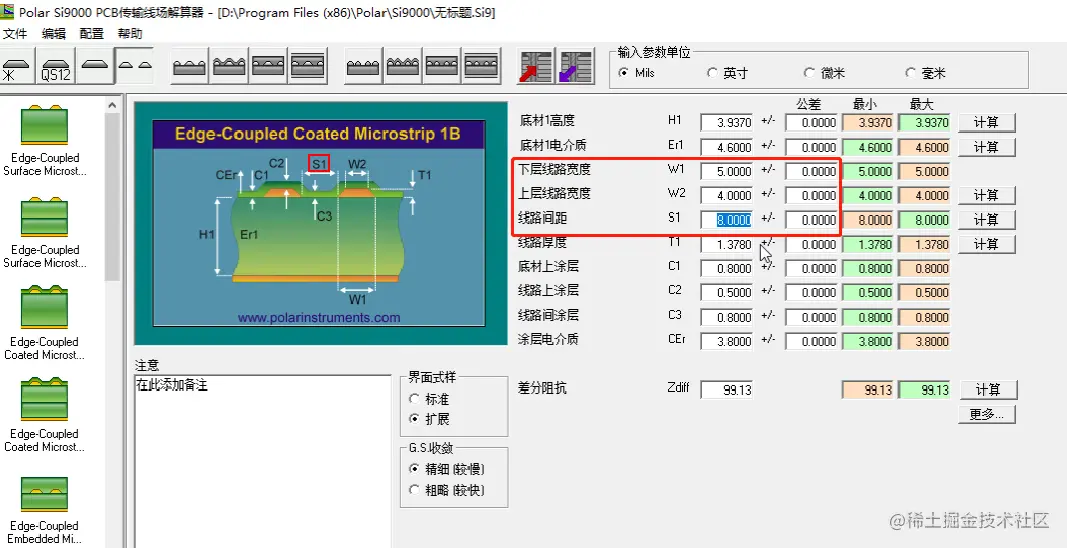Choose single-trace embedded coplanar structure icon

click(x=268, y=66)
